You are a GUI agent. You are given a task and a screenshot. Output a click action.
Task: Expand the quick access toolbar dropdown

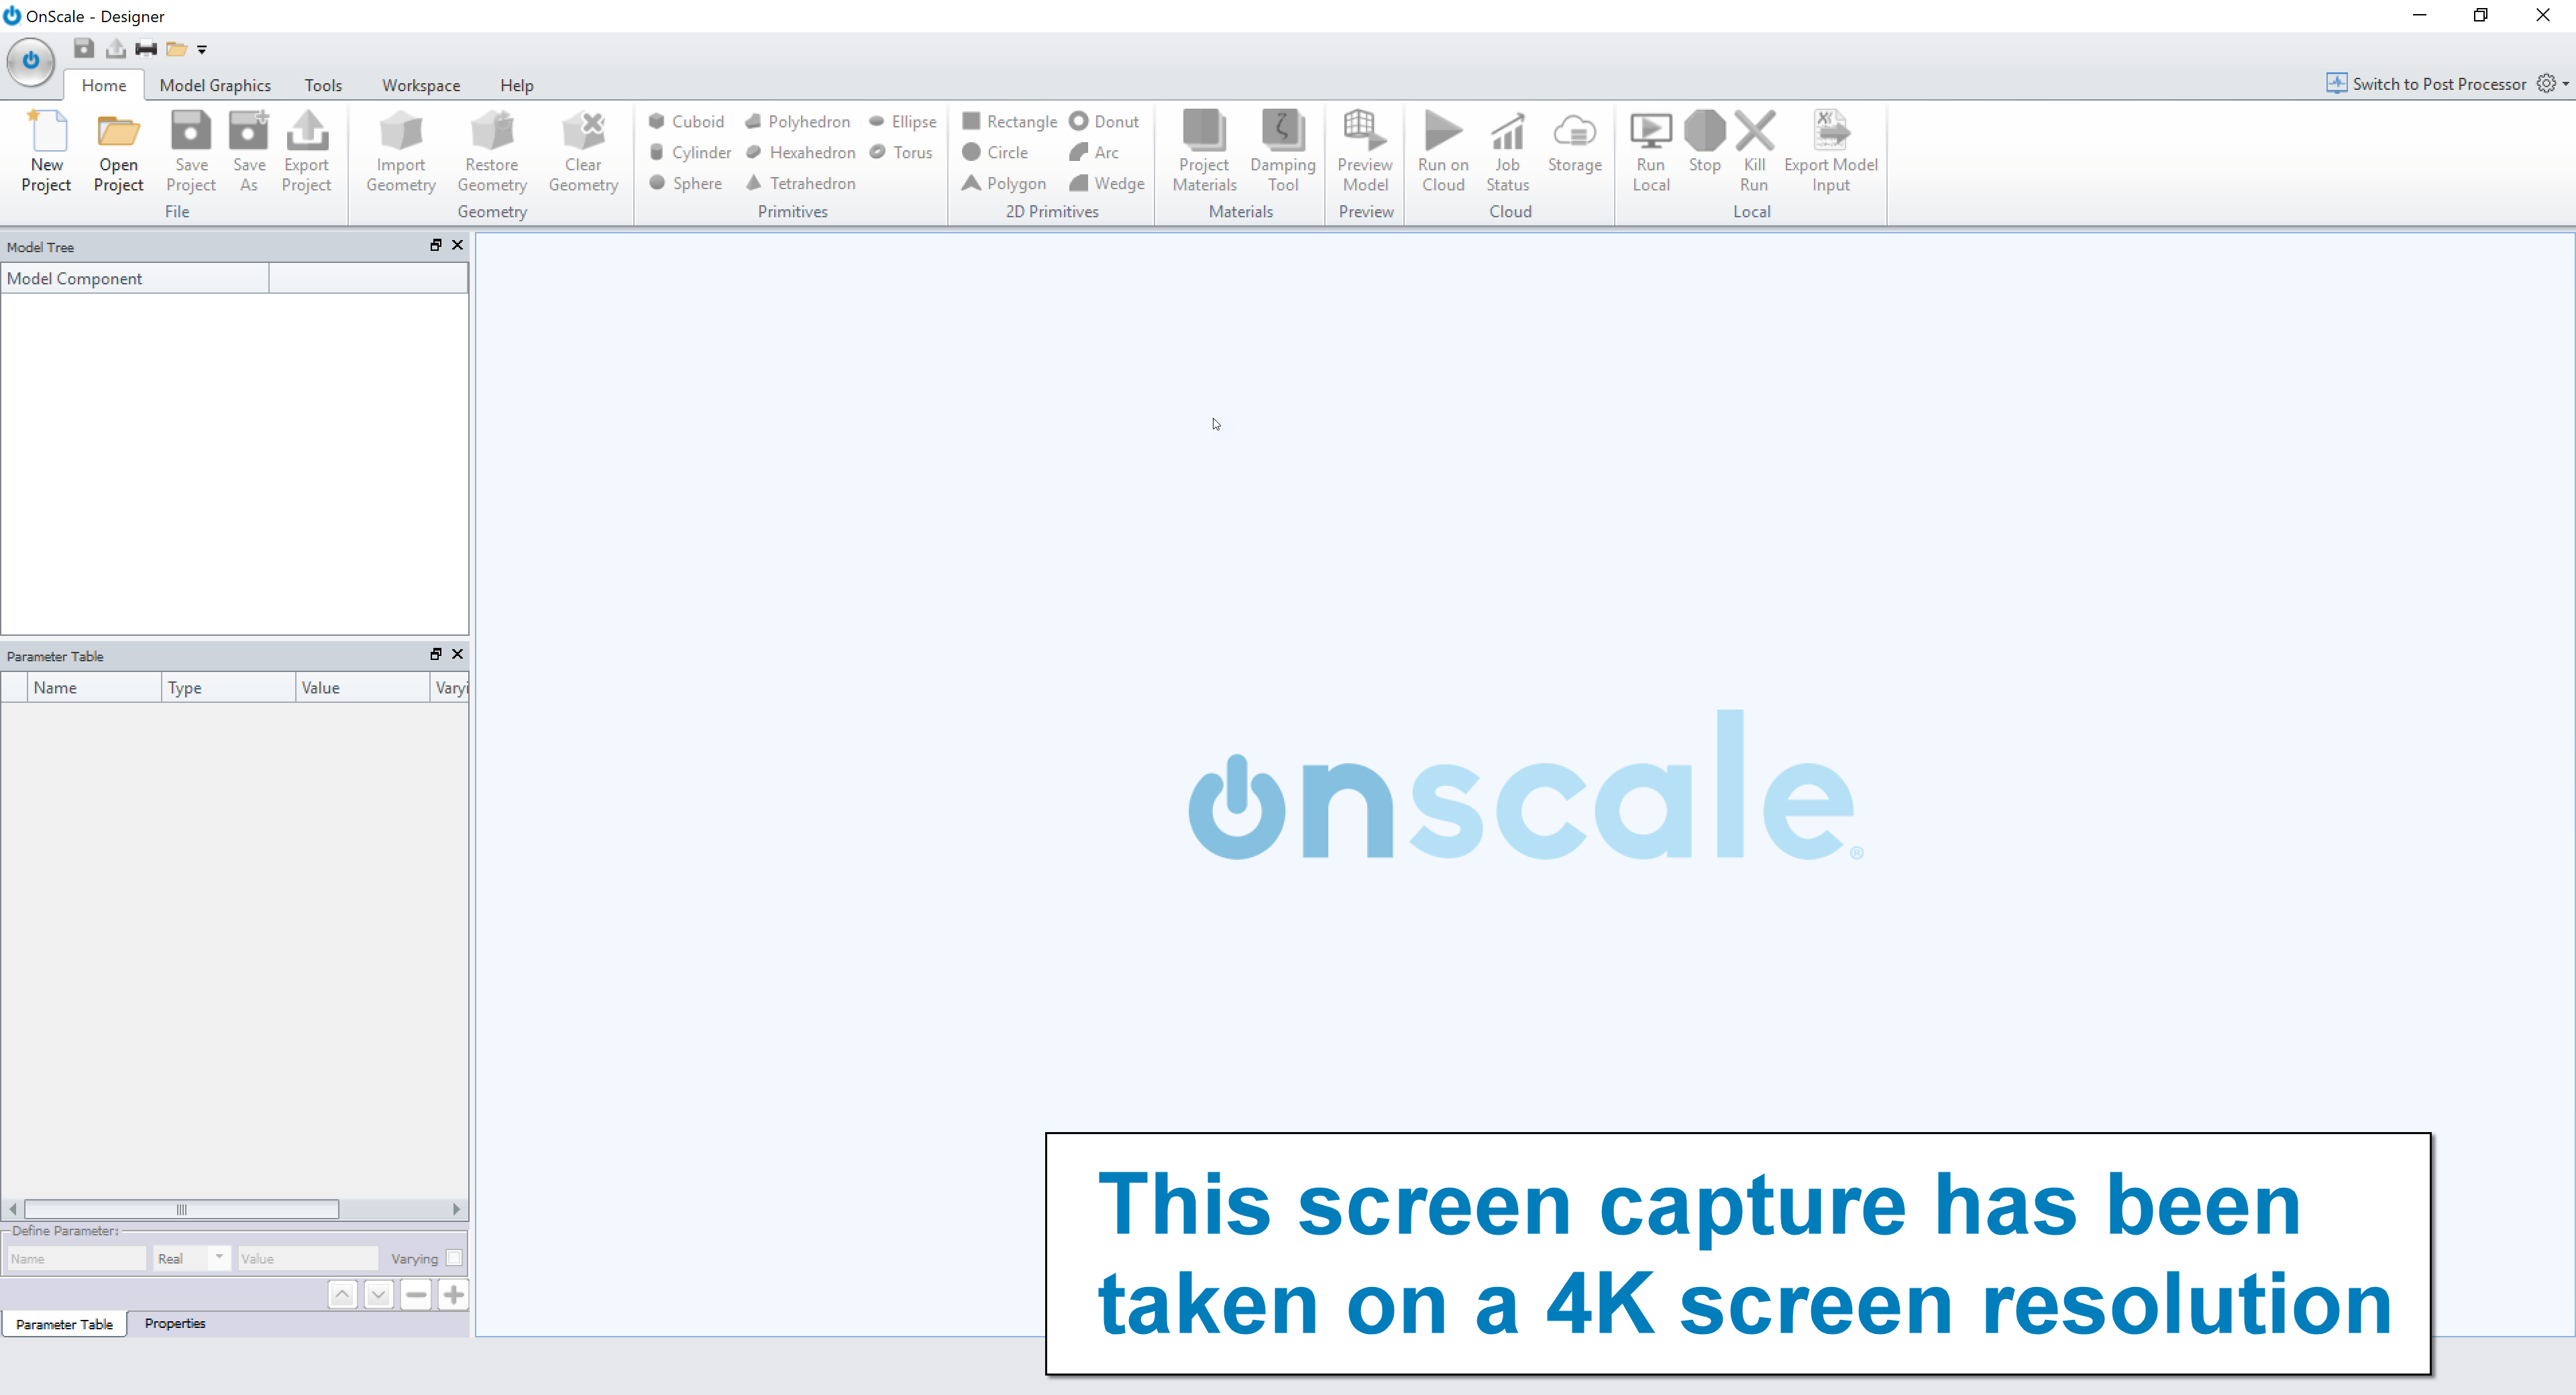click(202, 49)
